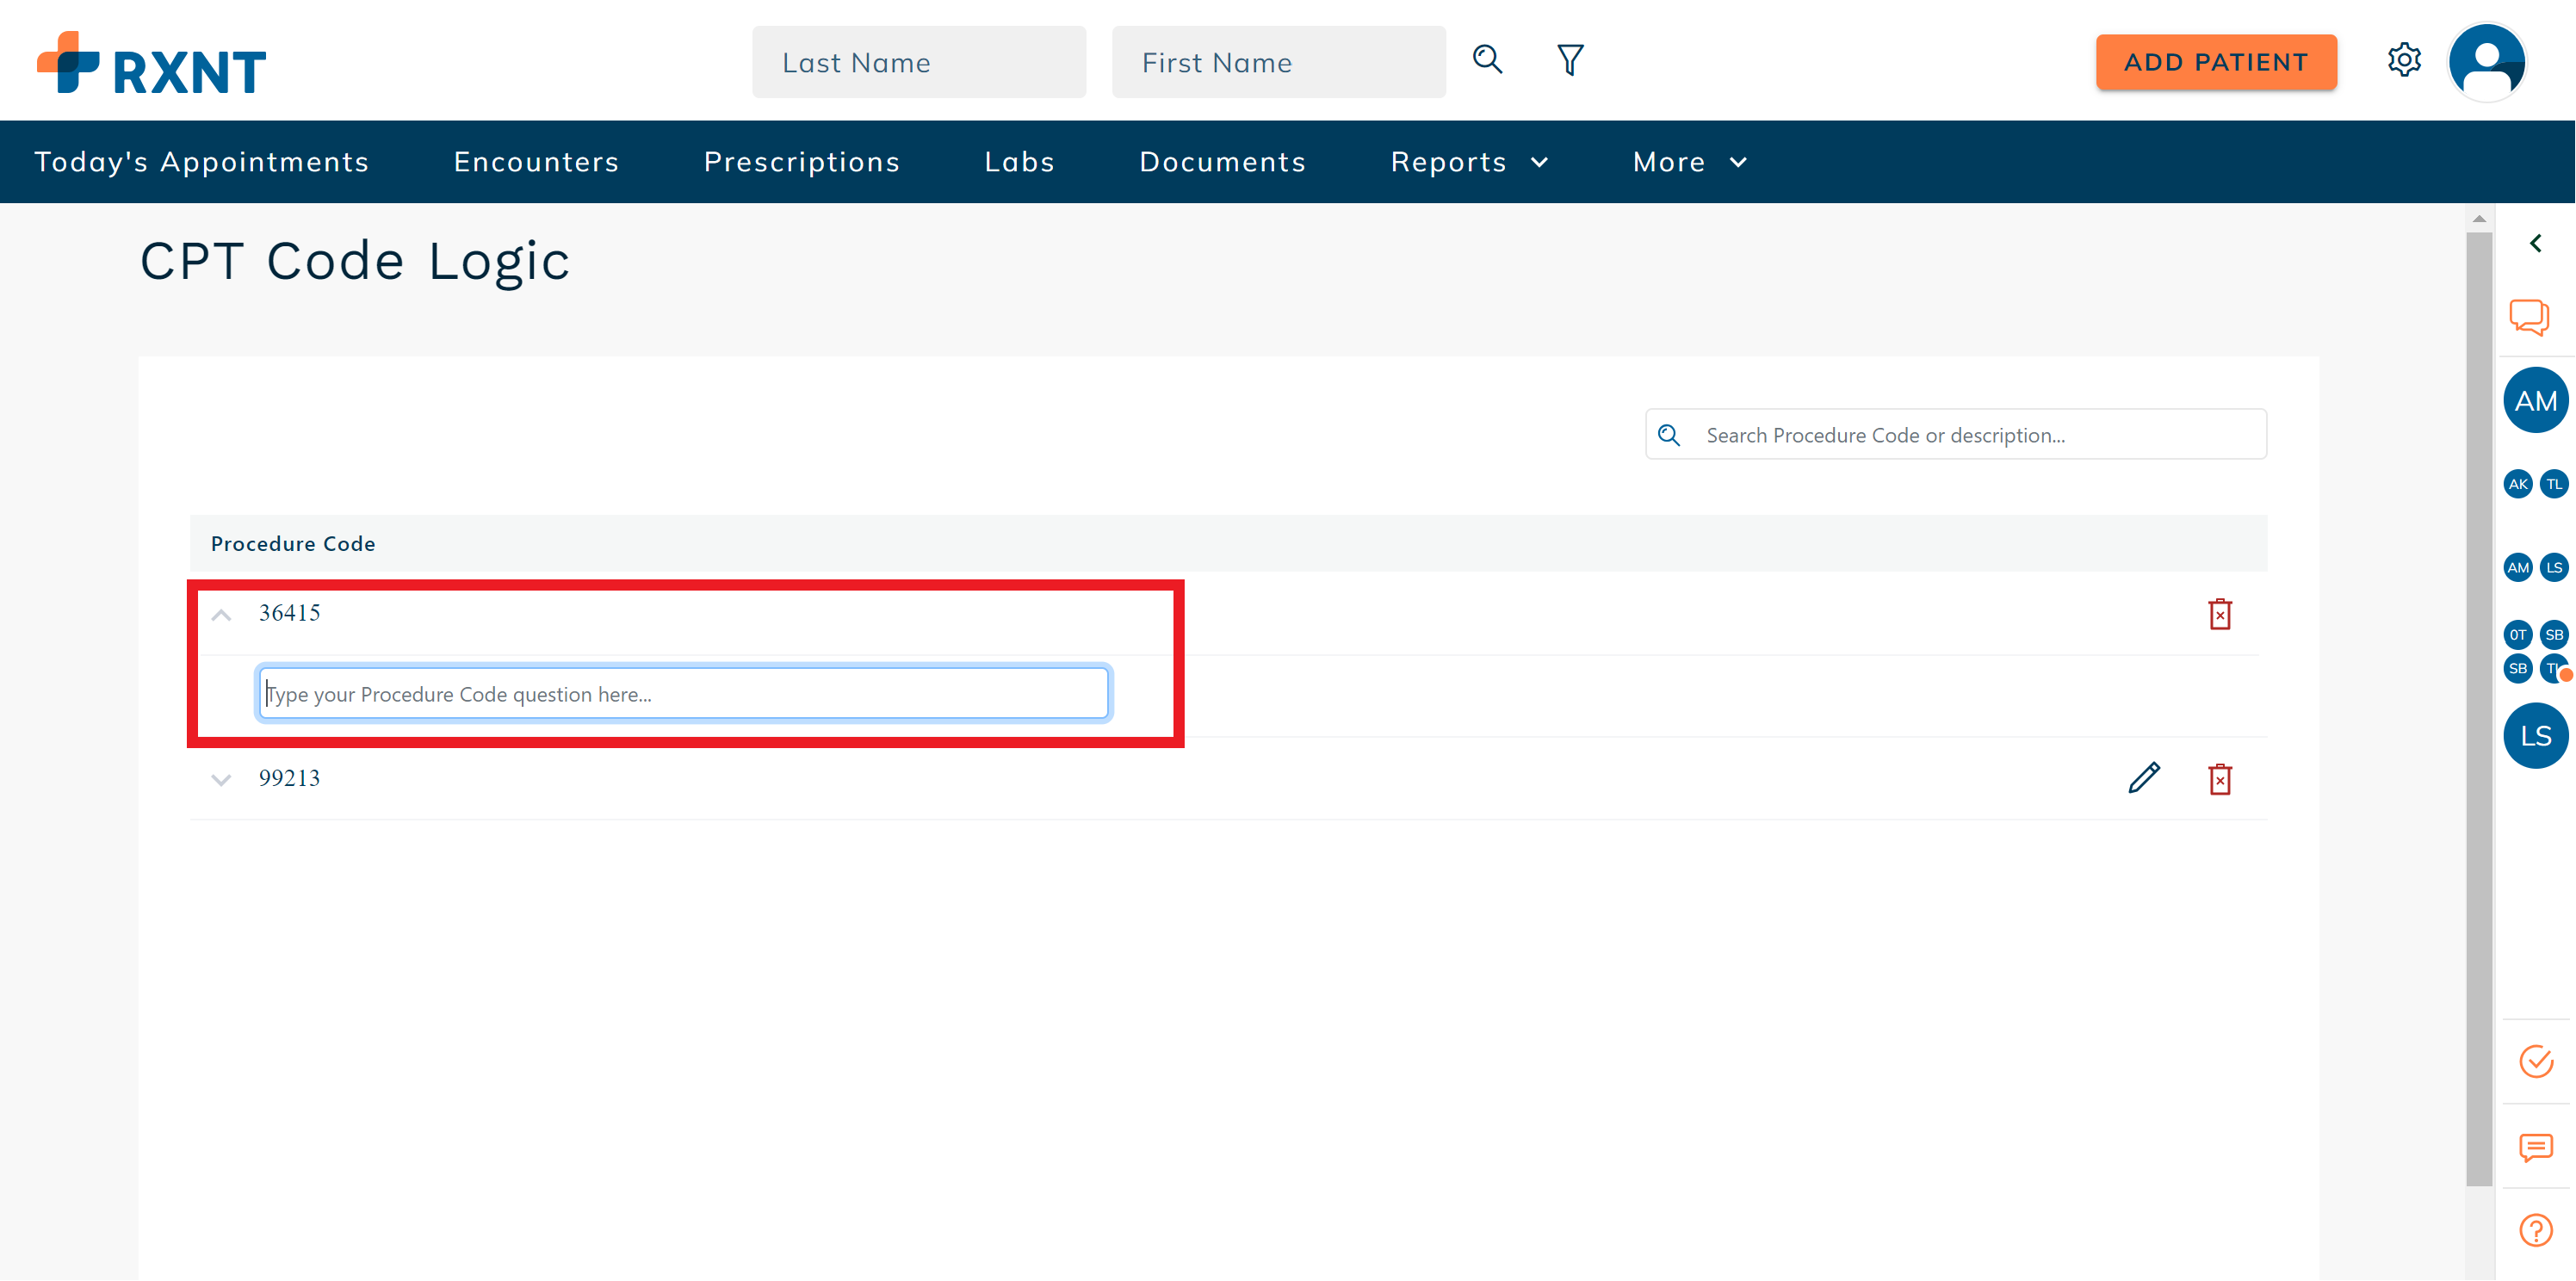The width and height of the screenshot is (2576, 1281).
Task: Expand the 99213 procedure code row
Action: [220, 780]
